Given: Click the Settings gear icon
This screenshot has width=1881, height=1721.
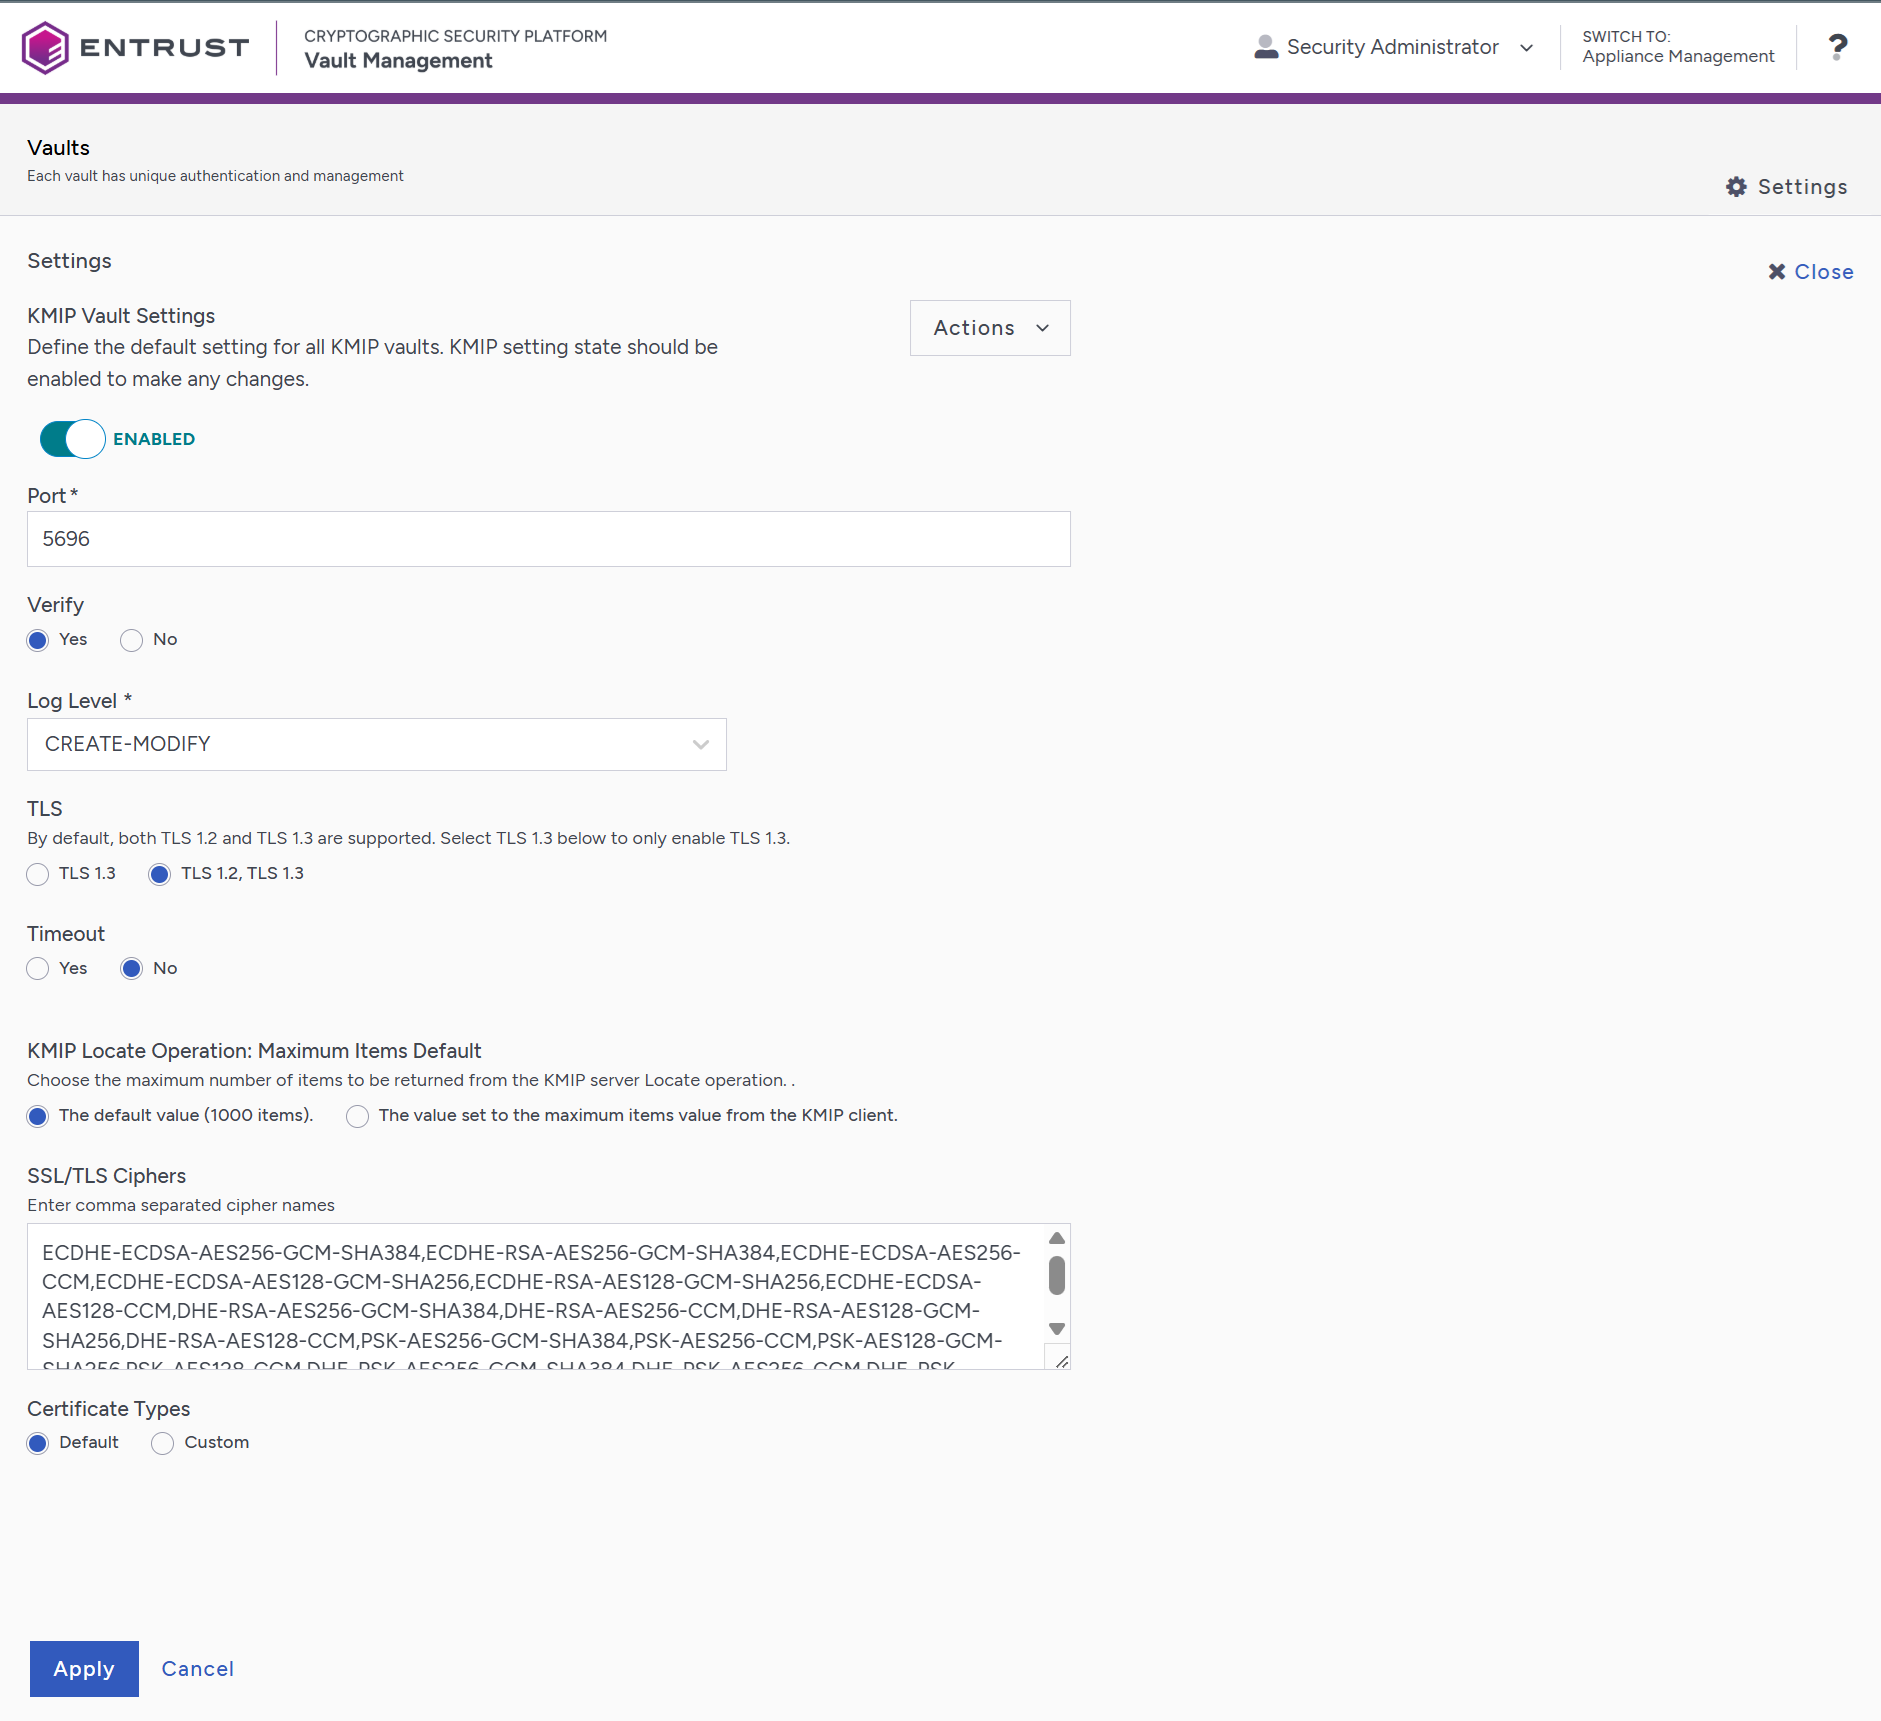Looking at the screenshot, I should click(x=1736, y=187).
